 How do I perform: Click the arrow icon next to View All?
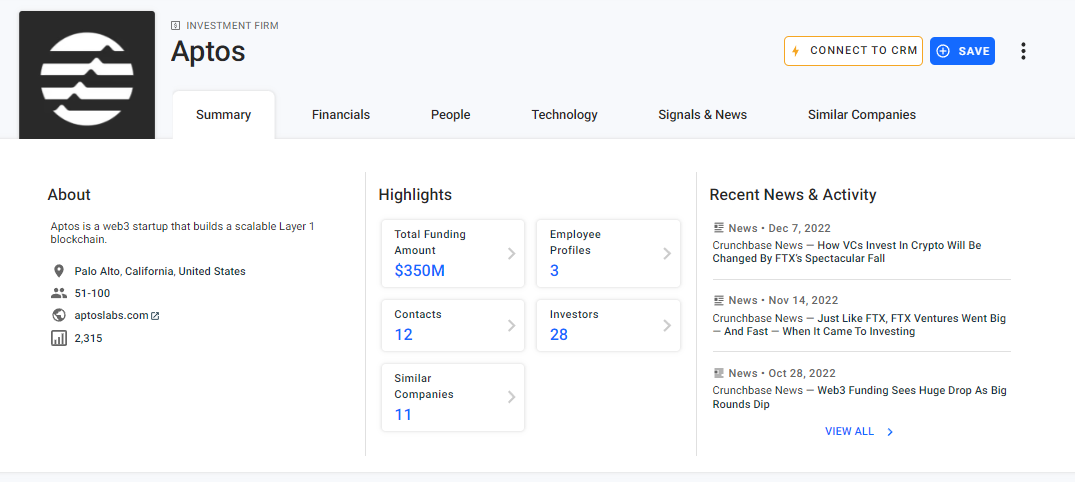point(890,432)
